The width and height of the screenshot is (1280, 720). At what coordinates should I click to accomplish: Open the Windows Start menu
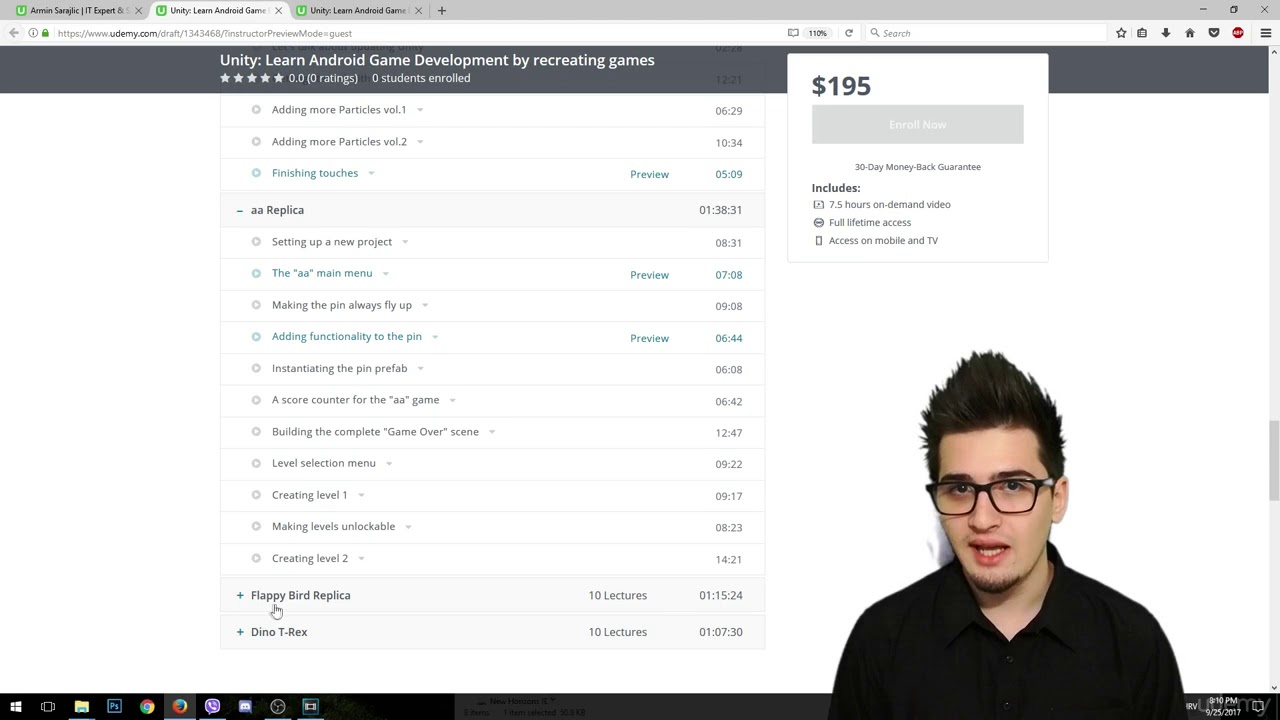tap(15, 707)
